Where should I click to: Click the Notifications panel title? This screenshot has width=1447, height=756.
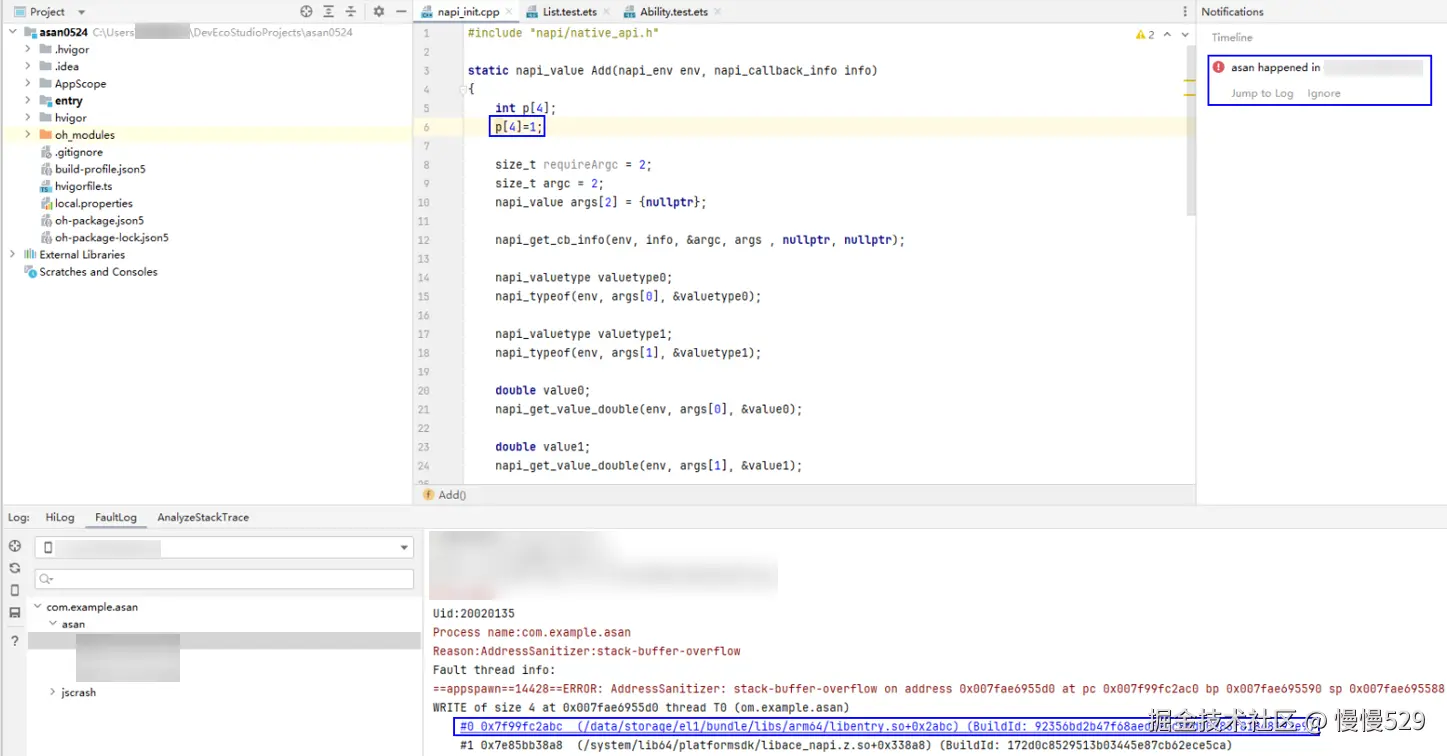[x=1232, y=12]
